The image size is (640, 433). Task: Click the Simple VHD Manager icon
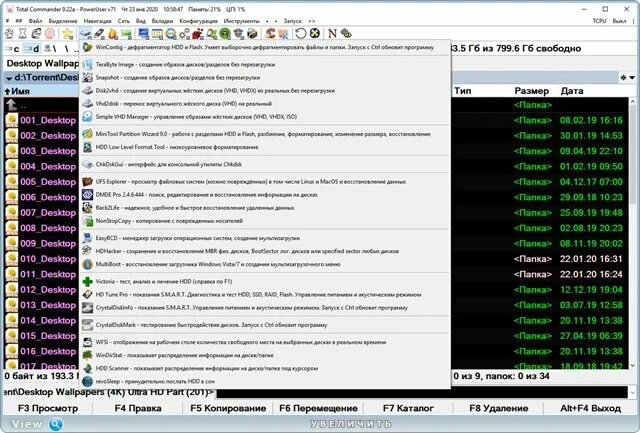point(87,117)
